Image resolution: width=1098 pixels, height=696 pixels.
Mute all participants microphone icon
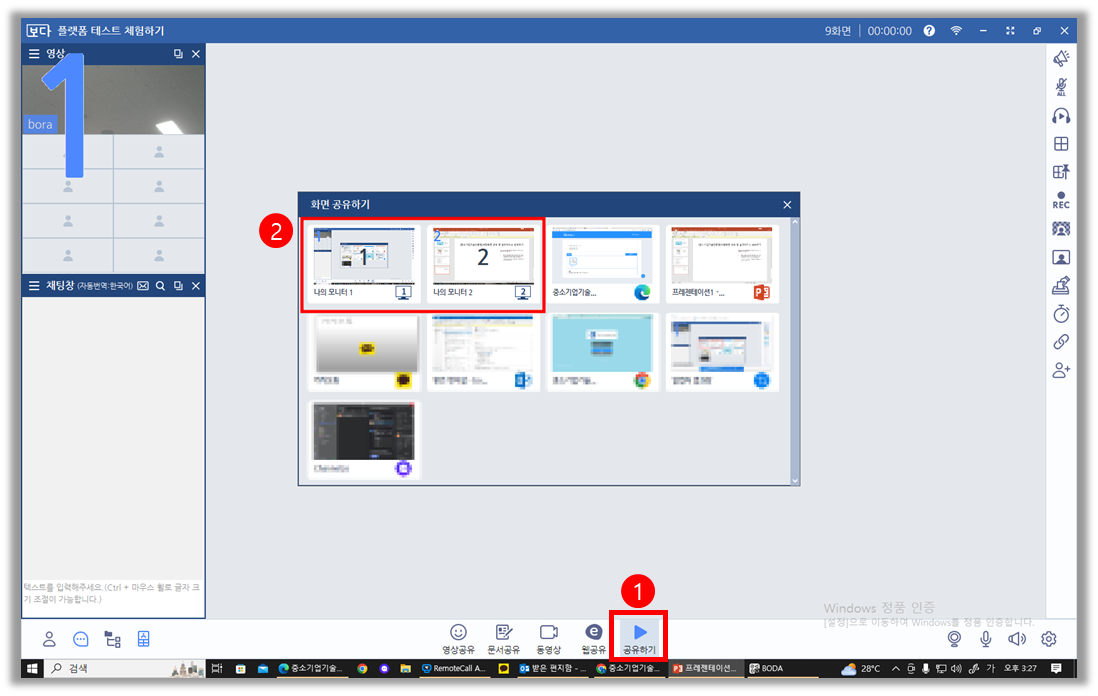pos(1061,87)
